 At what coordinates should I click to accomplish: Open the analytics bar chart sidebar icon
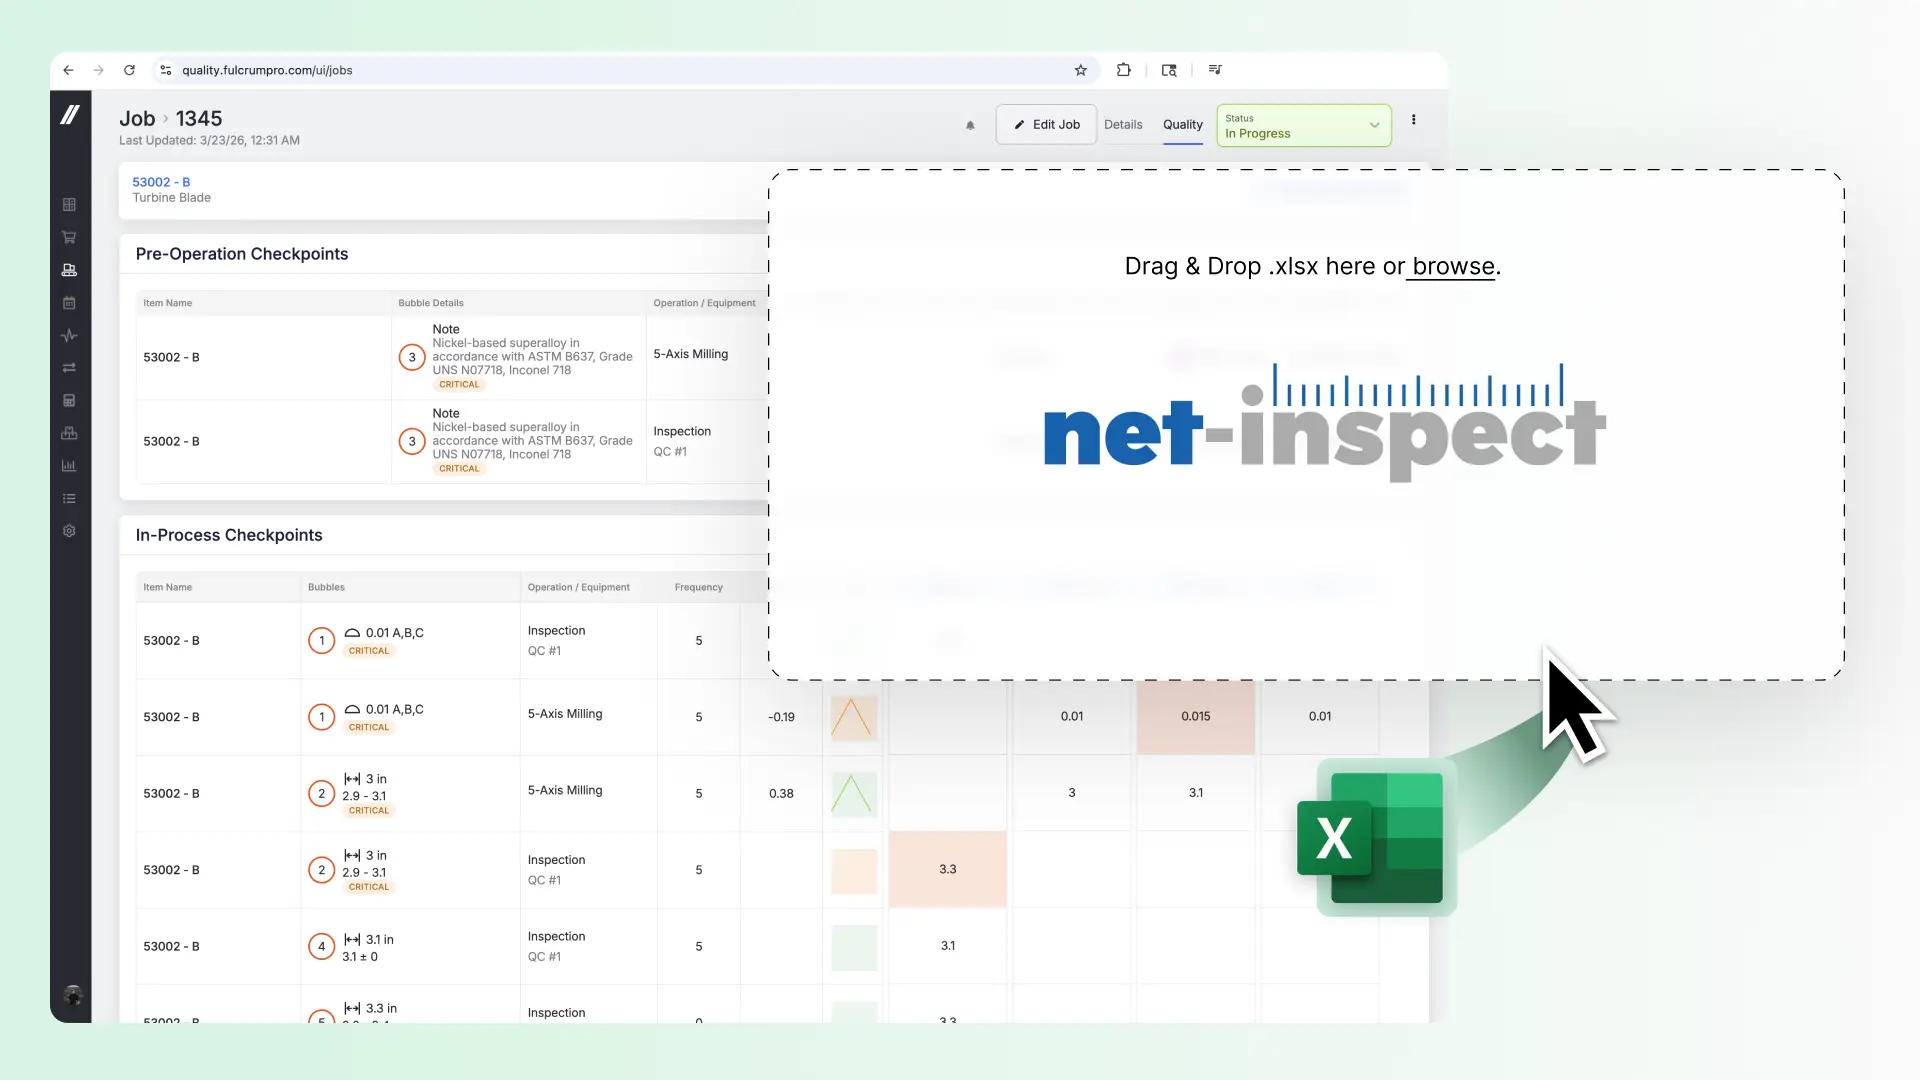[x=69, y=466]
